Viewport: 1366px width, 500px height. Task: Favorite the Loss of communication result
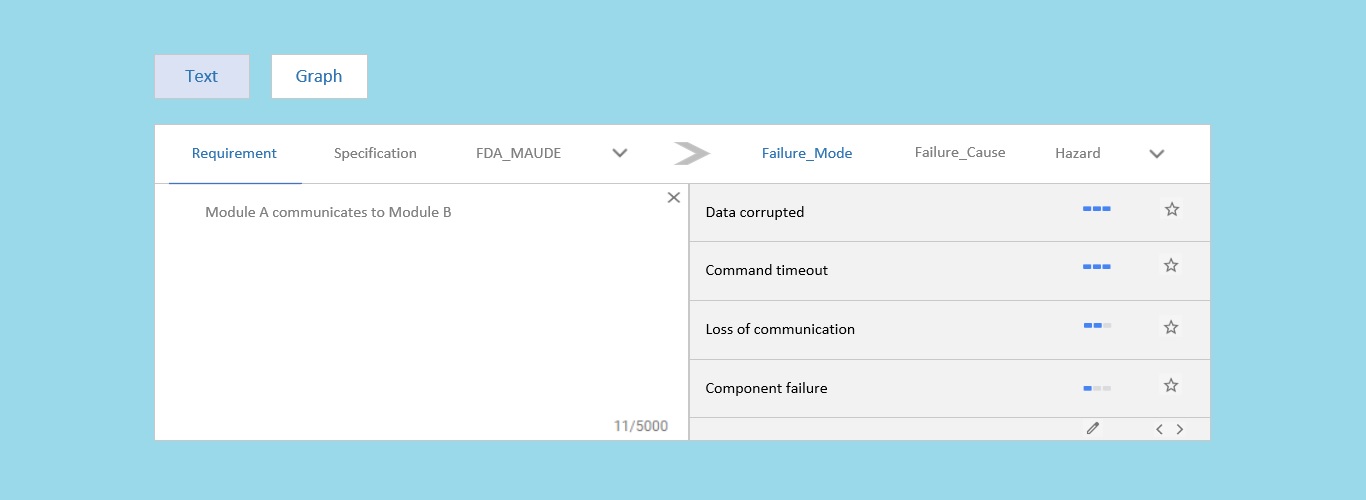1172,327
